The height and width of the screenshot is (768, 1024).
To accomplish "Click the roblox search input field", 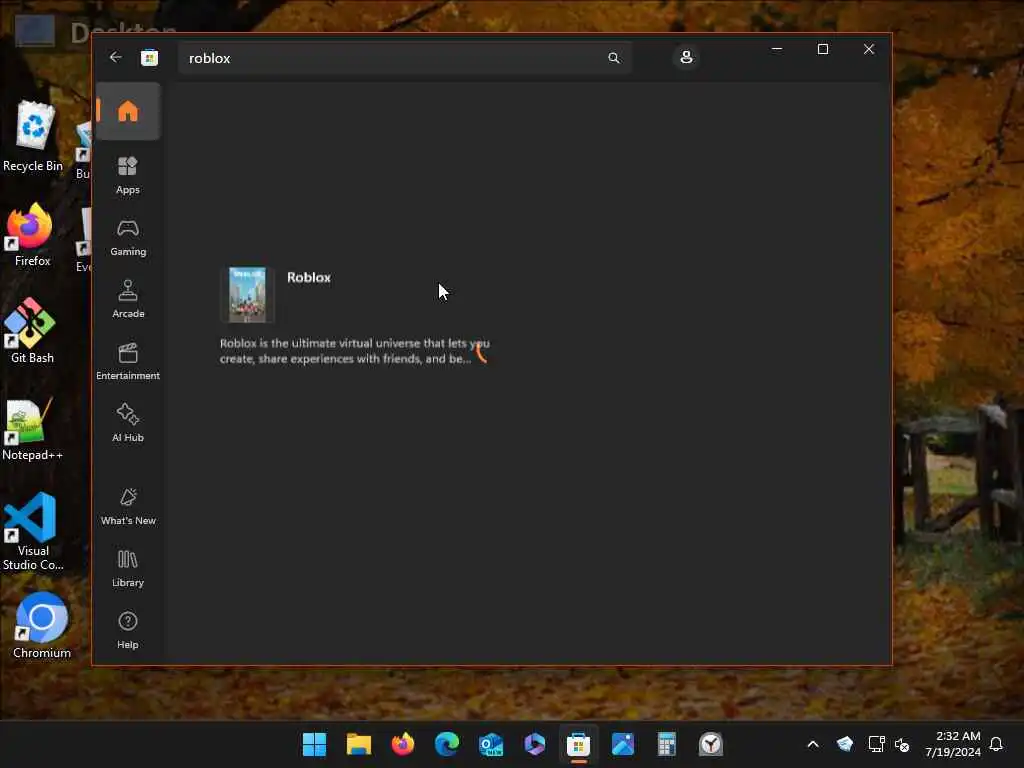I will pyautogui.click(x=405, y=58).
